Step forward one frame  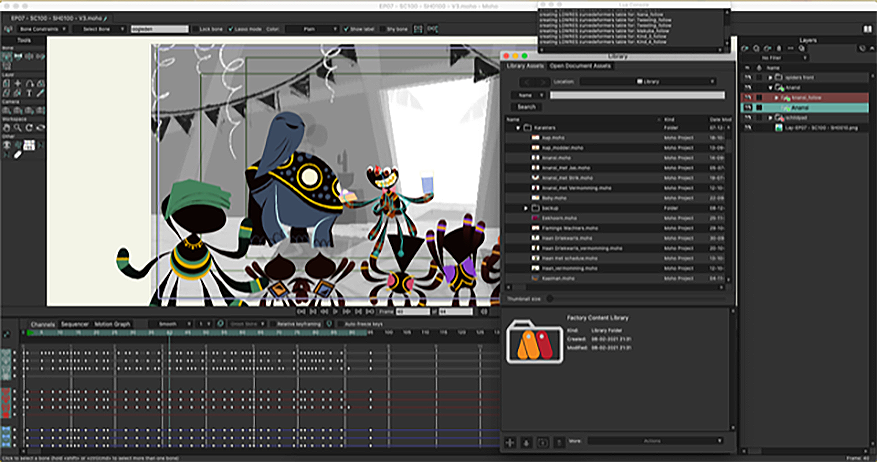point(347,312)
